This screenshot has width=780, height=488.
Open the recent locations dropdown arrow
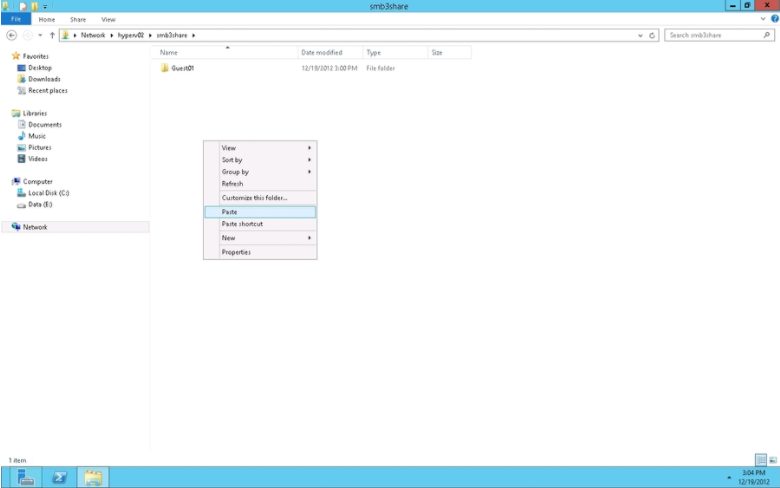[x=40, y=35]
